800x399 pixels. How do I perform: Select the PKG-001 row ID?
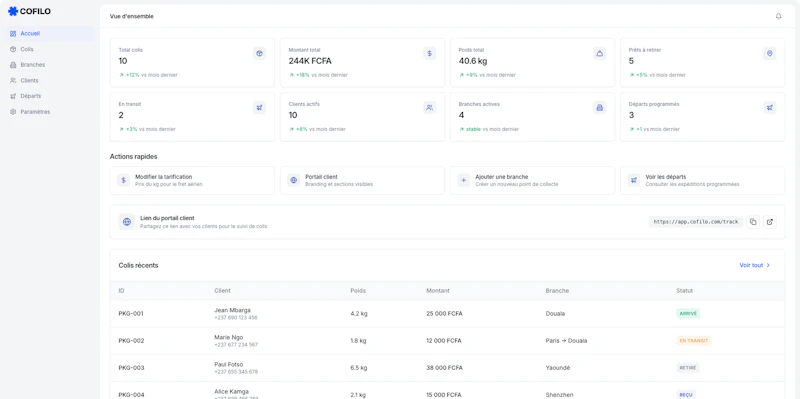point(131,314)
